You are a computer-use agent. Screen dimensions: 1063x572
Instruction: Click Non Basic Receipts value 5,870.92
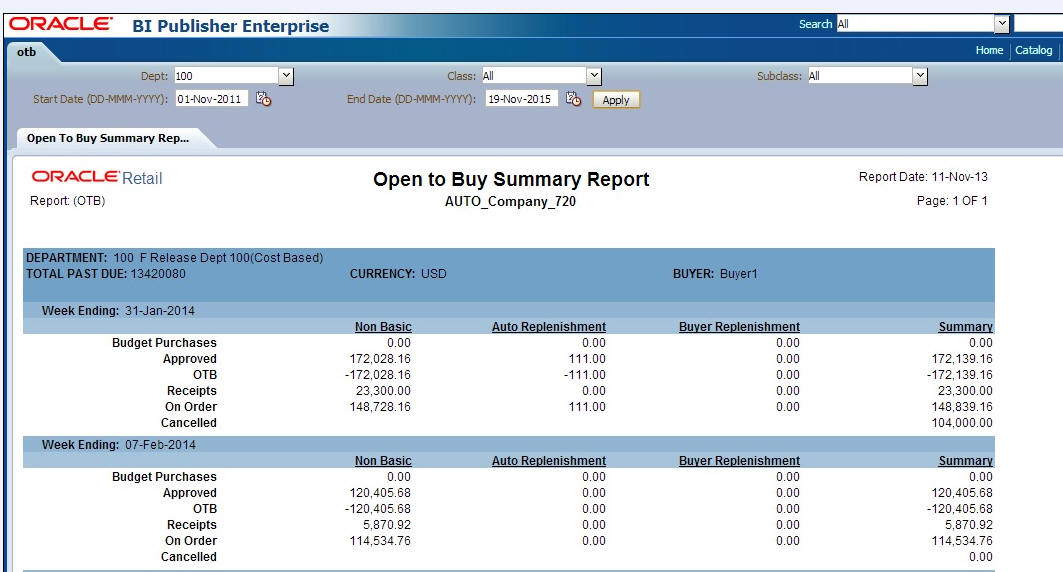click(386, 525)
